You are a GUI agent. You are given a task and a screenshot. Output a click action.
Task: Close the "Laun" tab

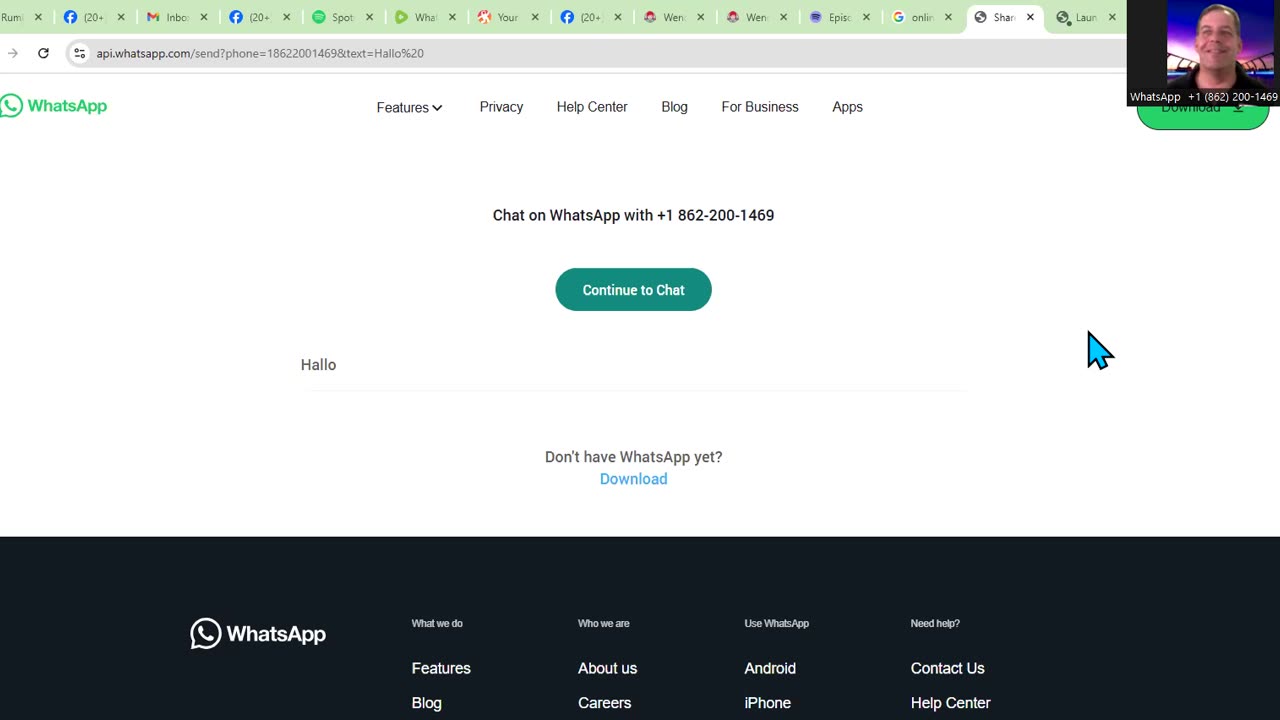[1112, 17]
